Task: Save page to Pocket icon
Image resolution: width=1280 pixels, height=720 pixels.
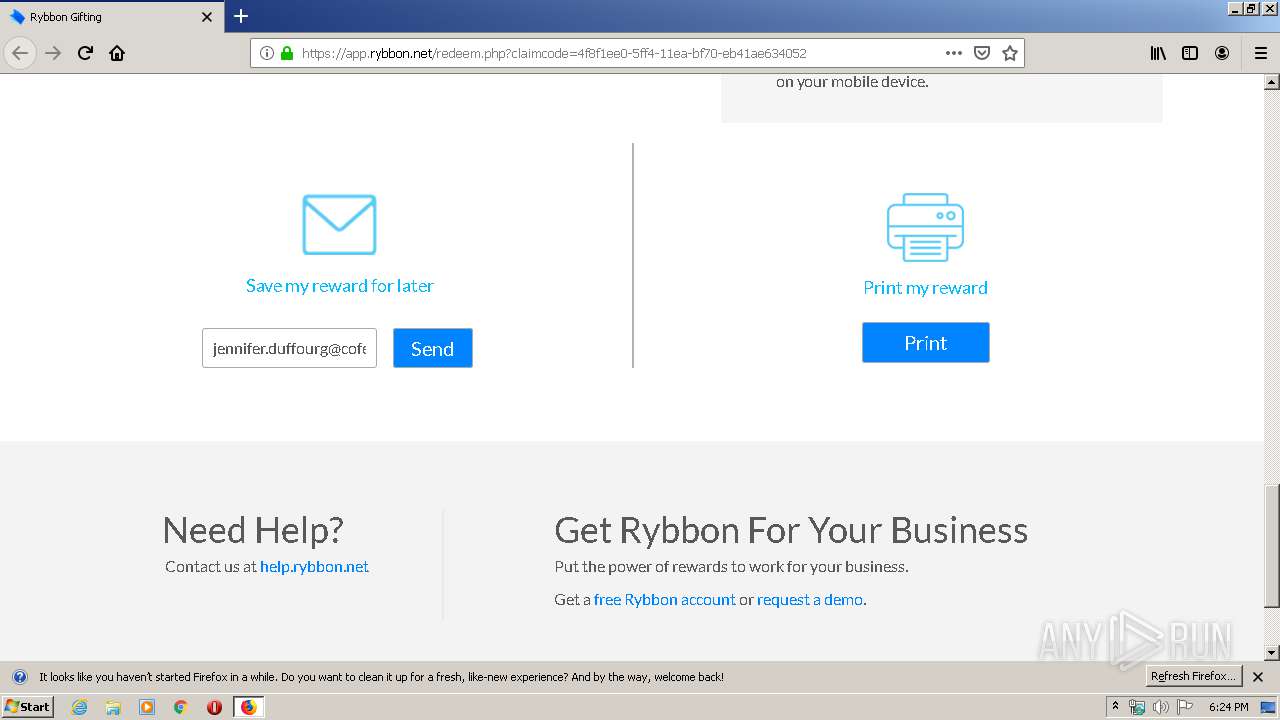Action: (x=982, y=53)
